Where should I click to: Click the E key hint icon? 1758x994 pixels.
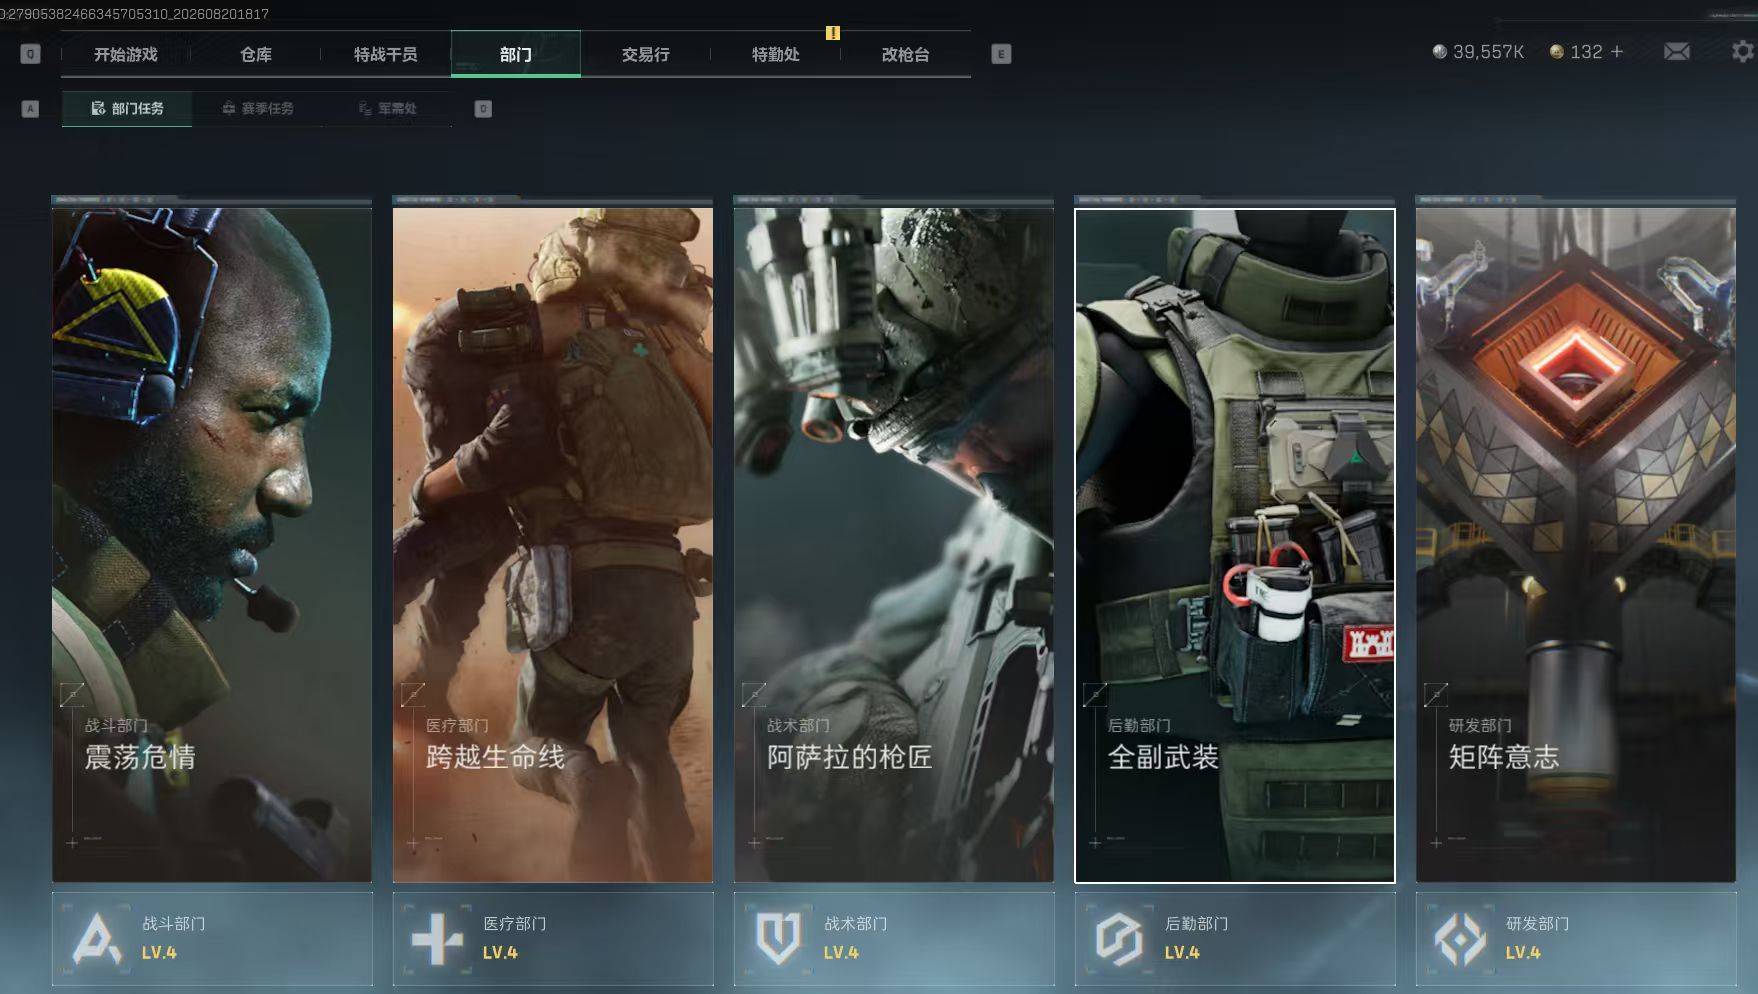pos(1001,54)
